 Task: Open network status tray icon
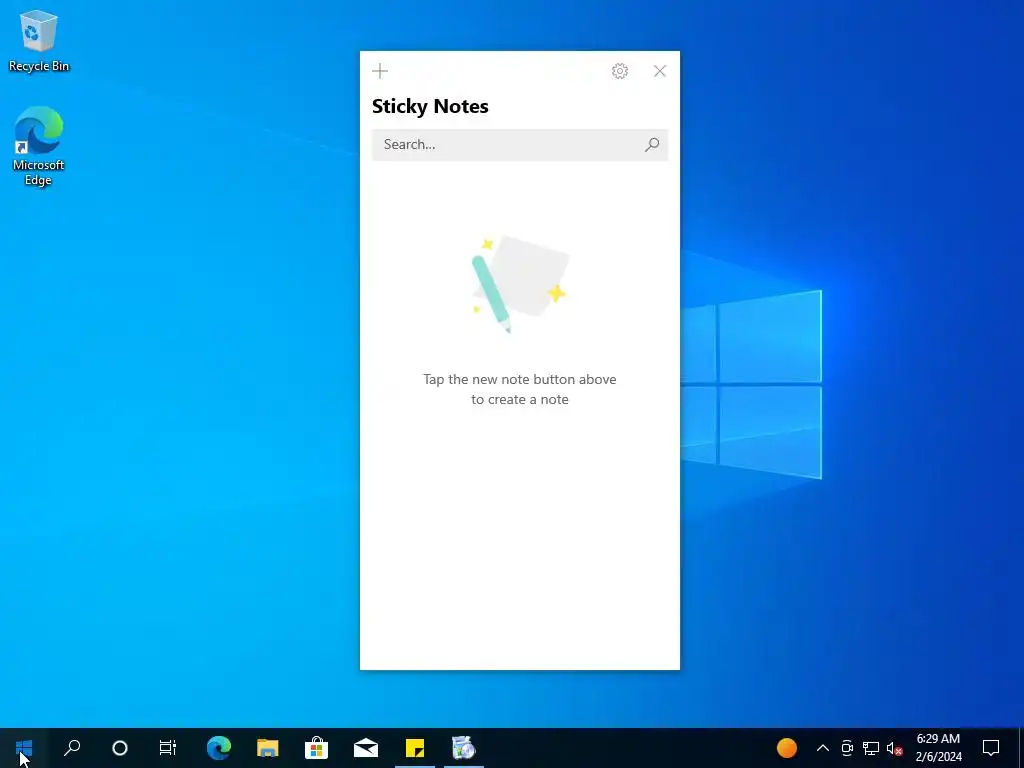pos(871,748)
